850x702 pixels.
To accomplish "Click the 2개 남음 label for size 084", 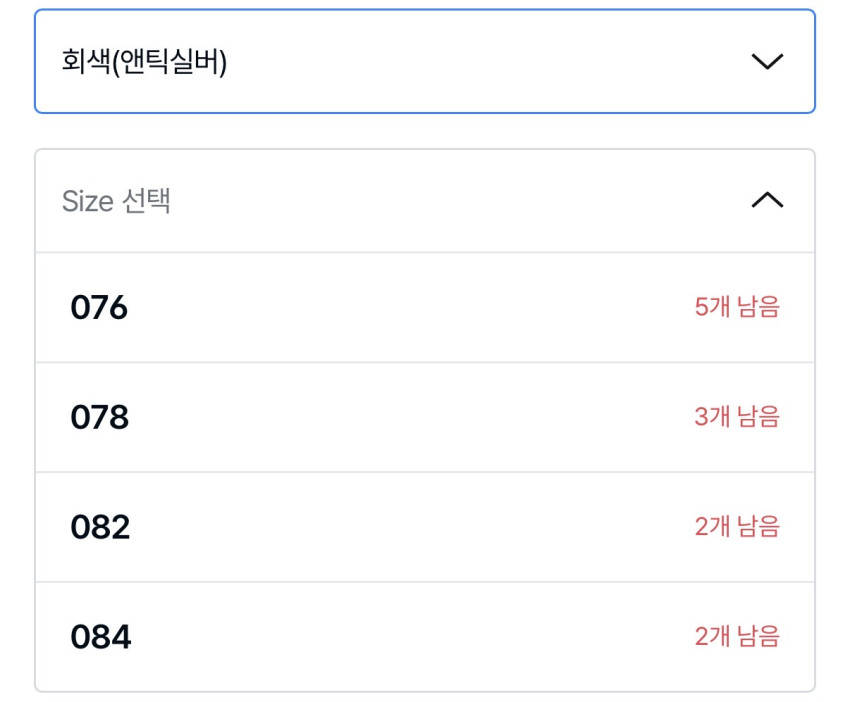I will [737, 637].
